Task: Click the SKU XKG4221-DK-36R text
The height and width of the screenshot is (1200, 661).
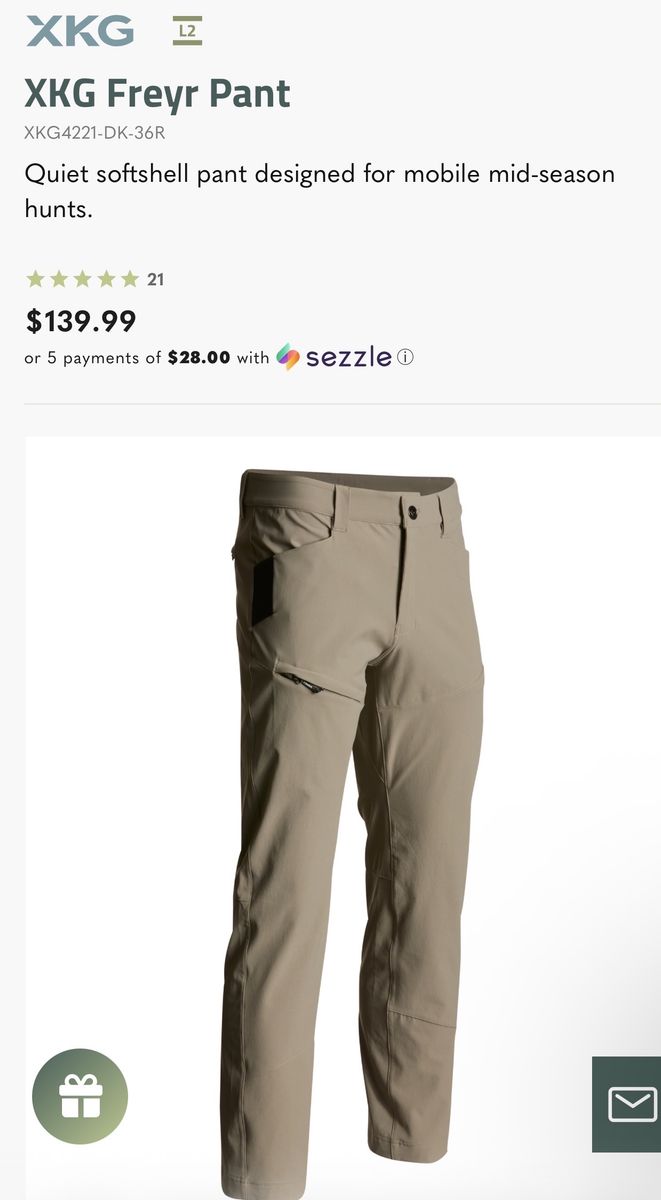Action: point(95,132)
